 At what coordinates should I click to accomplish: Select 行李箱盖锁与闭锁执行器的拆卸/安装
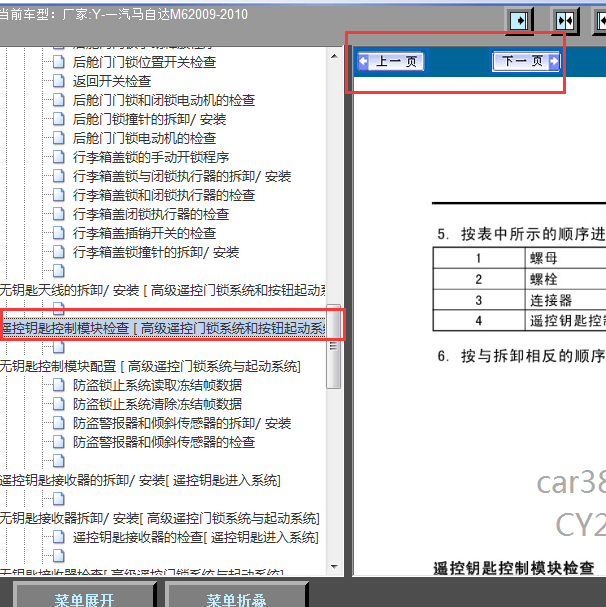click(x=182, y=176)
